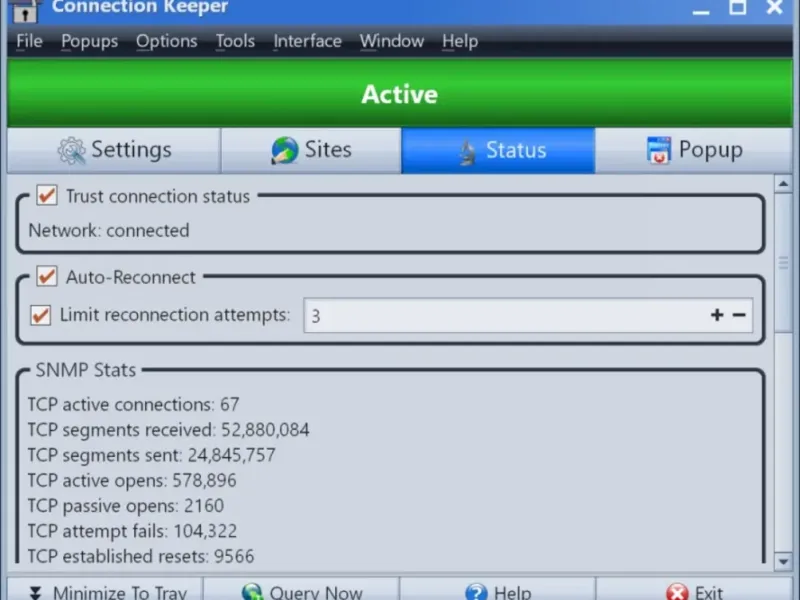Click the green Active status banner
Image resolution: width=800 pixels, height=600 pixels.
[x=399, y=93]
